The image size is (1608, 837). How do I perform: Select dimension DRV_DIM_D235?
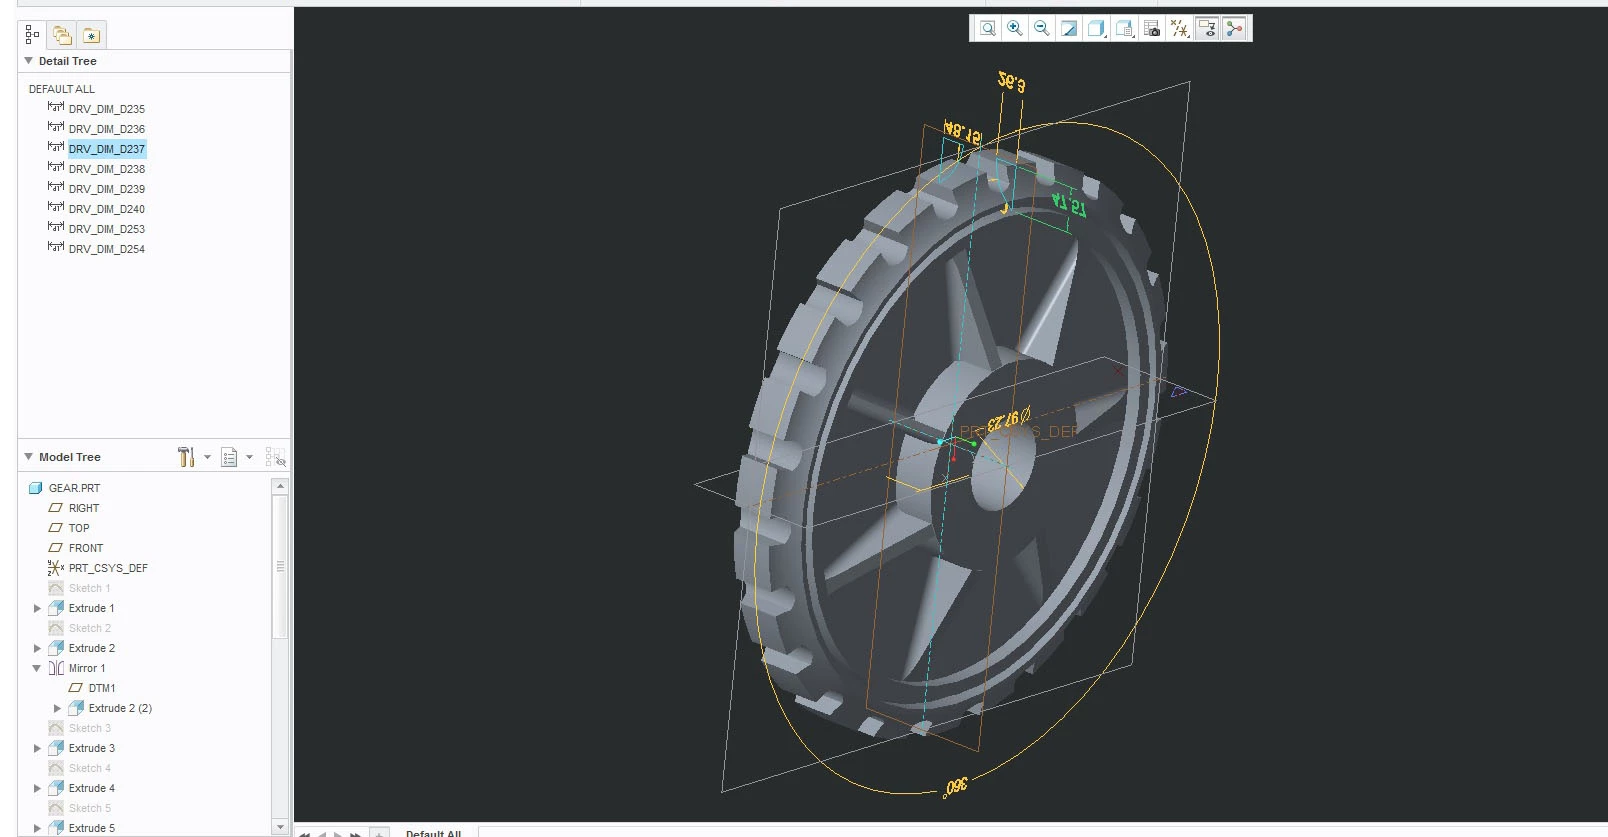(x=107, y=109)
